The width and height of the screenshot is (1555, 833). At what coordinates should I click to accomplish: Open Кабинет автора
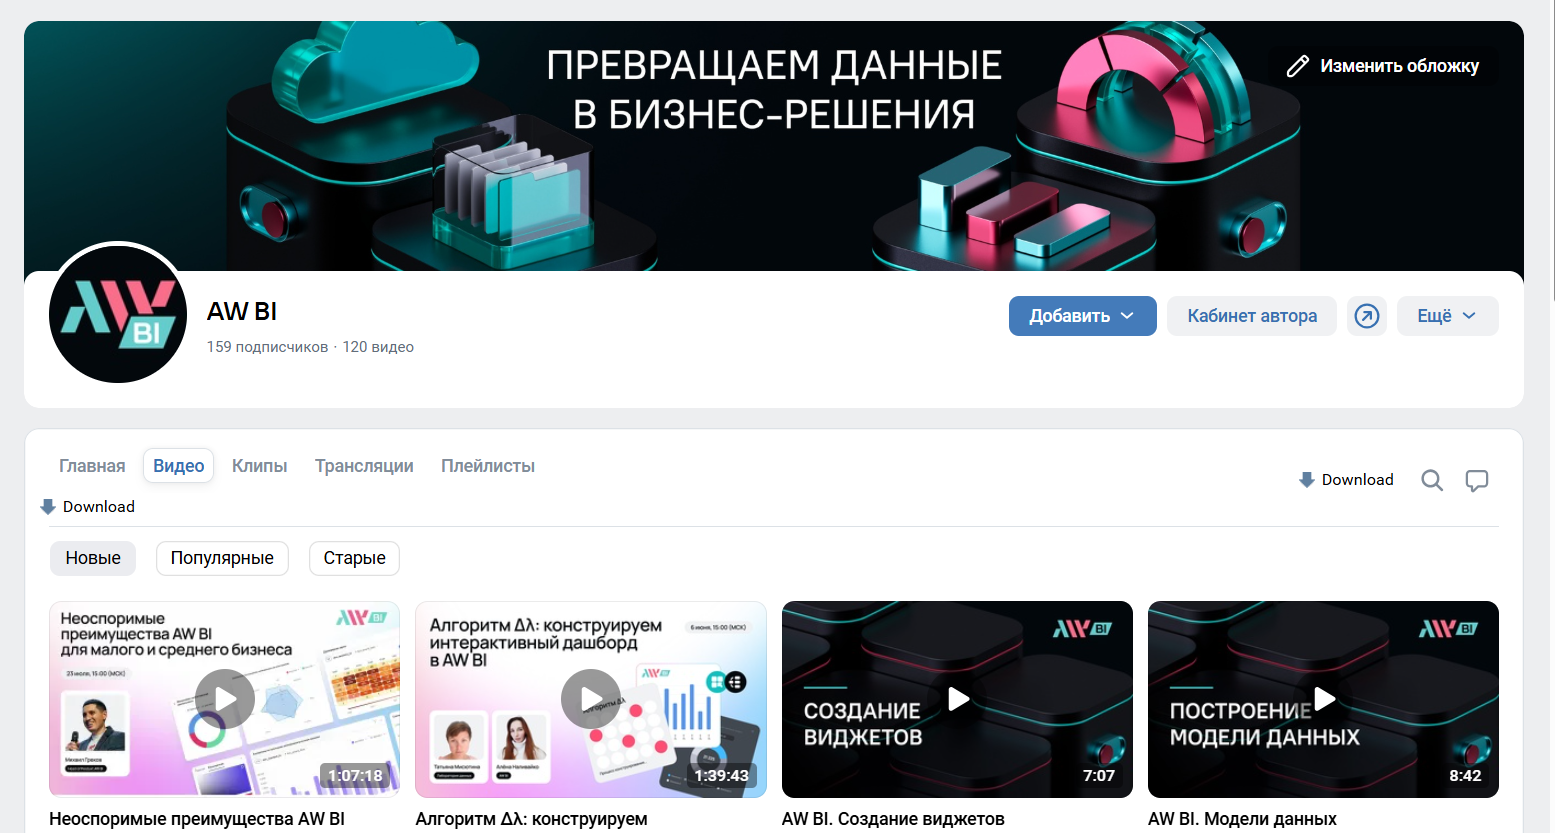(1252, 316)
